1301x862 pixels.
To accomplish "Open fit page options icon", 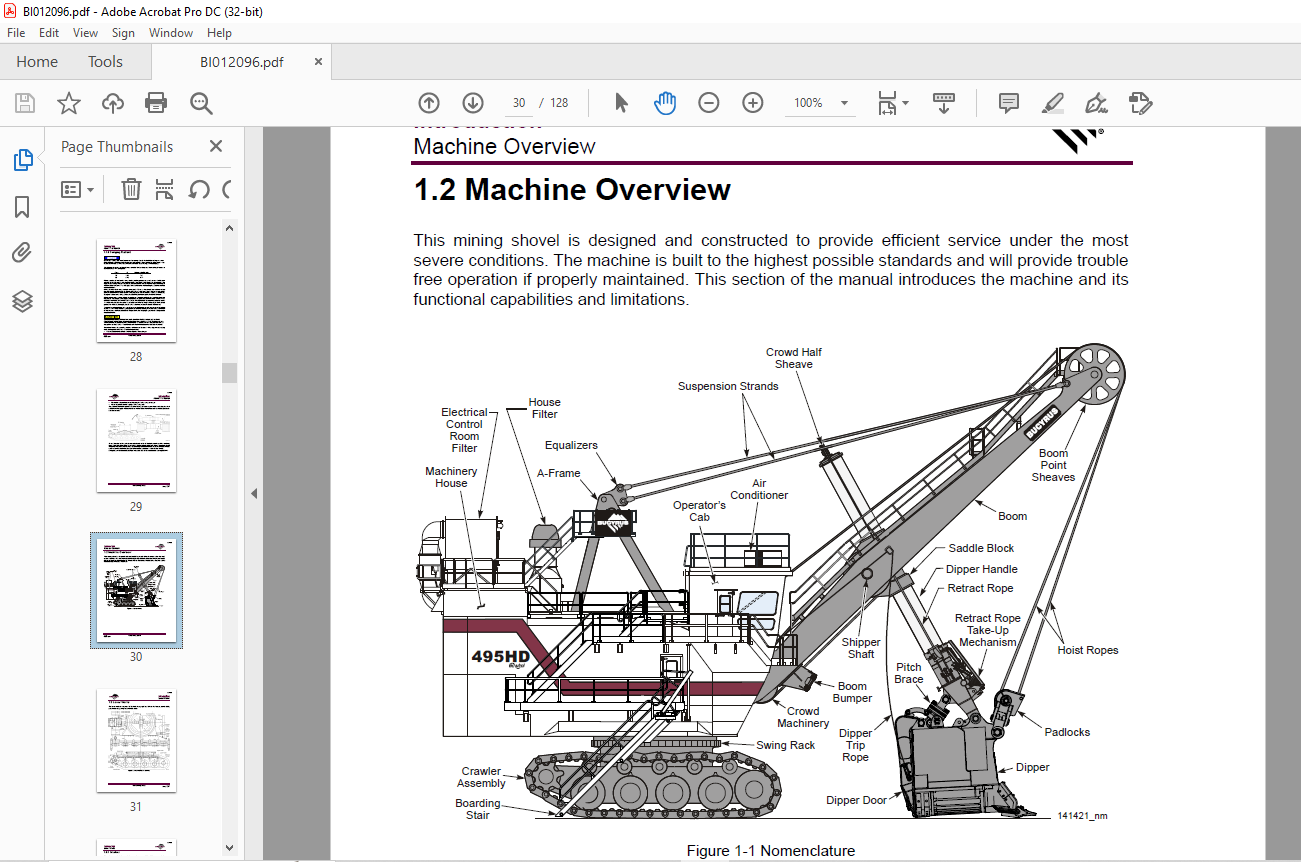I will pos(892,103).
